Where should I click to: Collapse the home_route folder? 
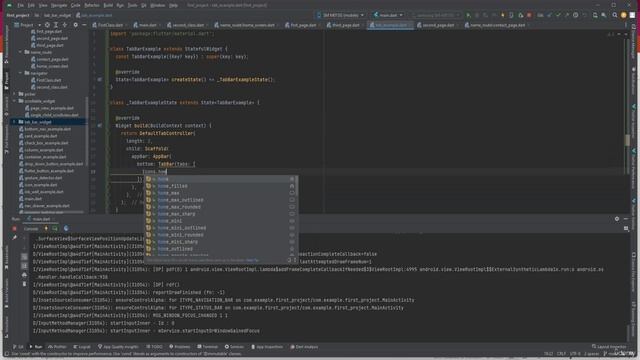[x=20, y=52]
